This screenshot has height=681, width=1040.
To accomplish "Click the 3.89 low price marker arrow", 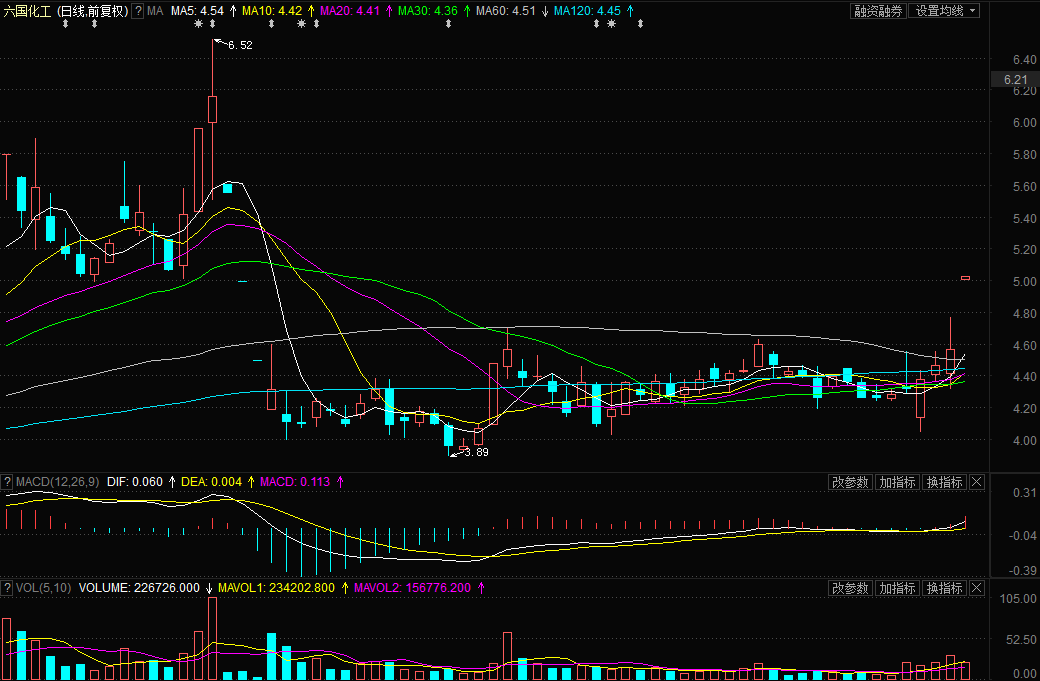I will point(455,454).
